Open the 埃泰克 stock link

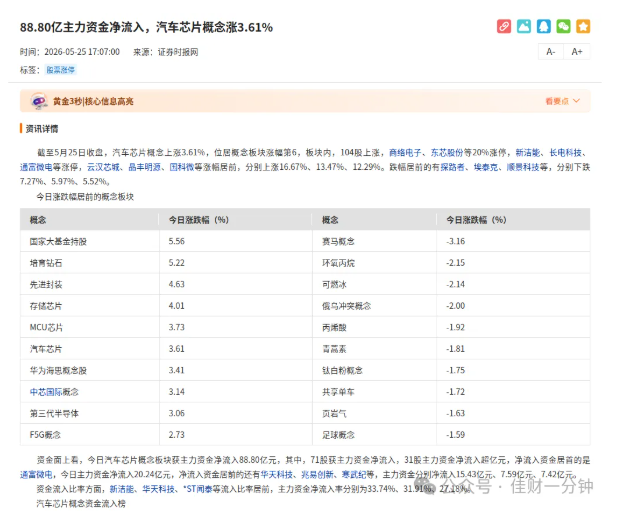[486, 167]
